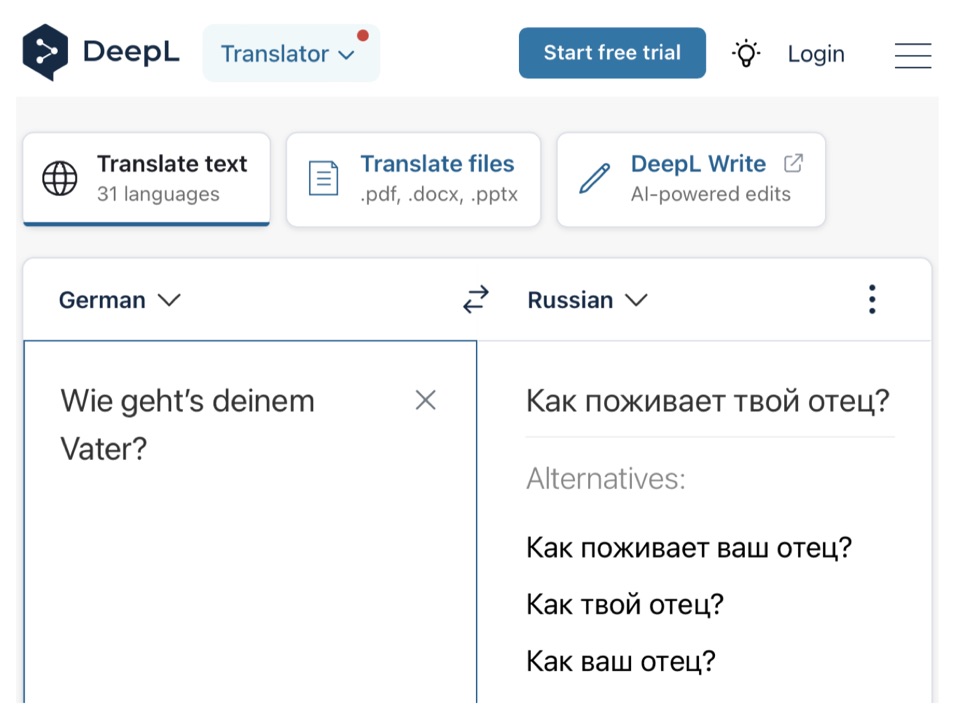Image resolution: width=970 pixels, height=715 pixels.
Task: Open the German source language dropdown
Action: tap(119, 300)
